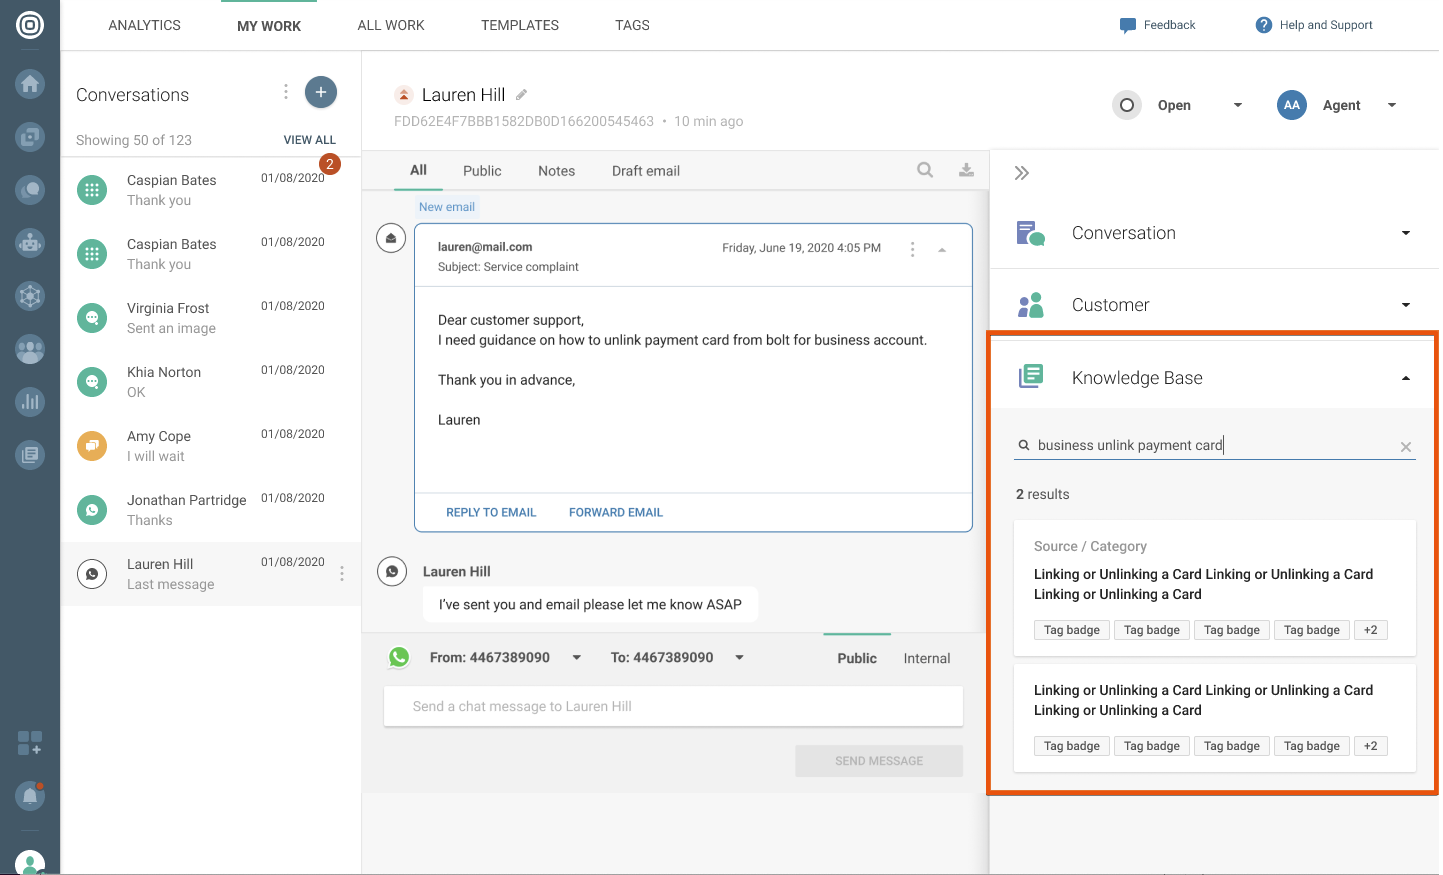Click the plus icon to start new conversation
Image resolution: width=1443 pixels, height=875 pixels.
[x=320, y=92]
